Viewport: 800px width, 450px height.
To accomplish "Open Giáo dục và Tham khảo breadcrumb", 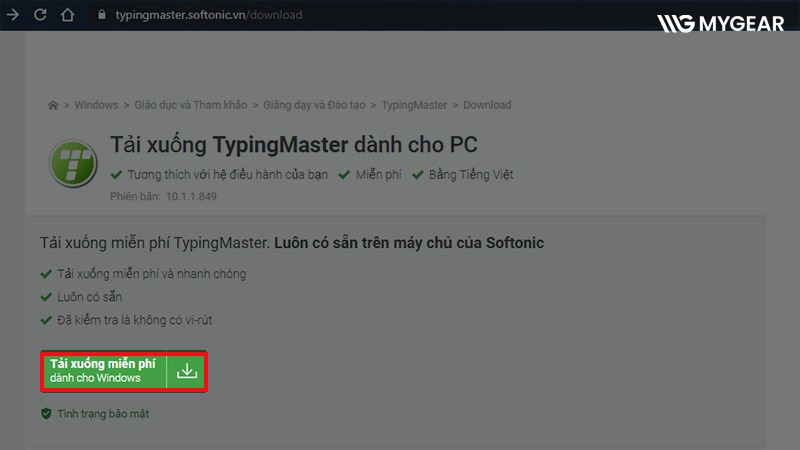I will (x=191, y=105).
